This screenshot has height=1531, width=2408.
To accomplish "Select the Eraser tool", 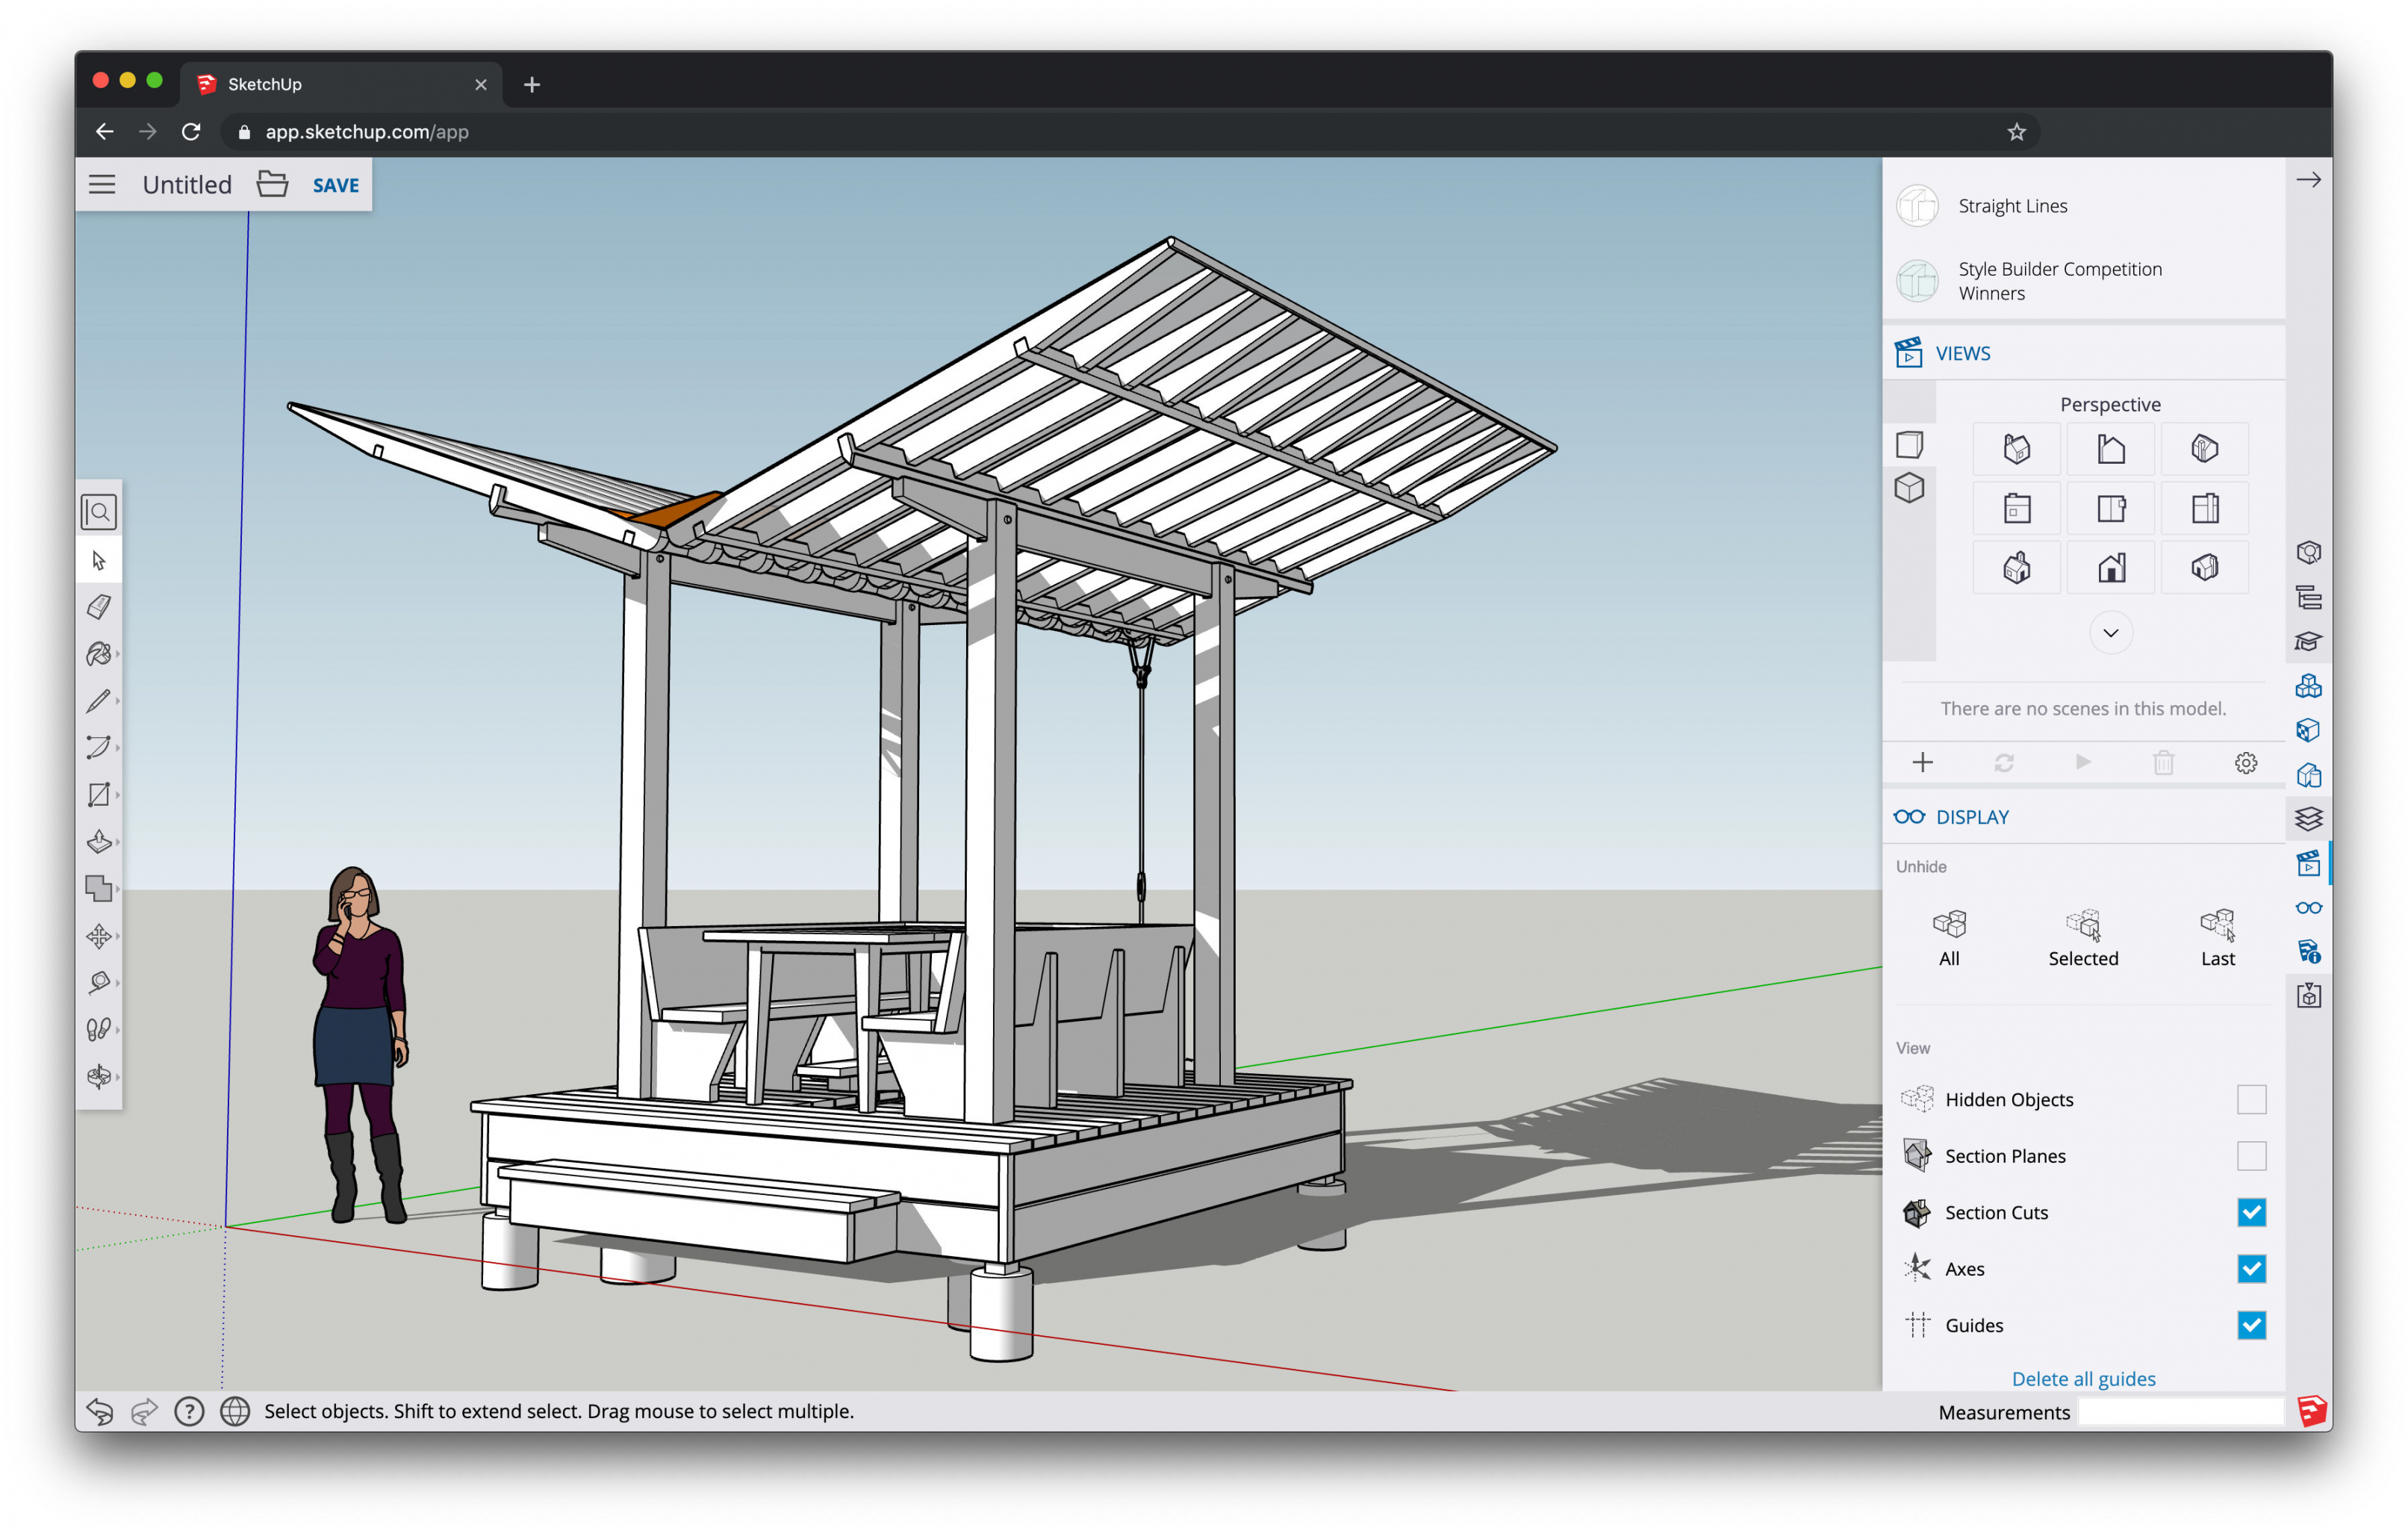I will pos(100,606).
